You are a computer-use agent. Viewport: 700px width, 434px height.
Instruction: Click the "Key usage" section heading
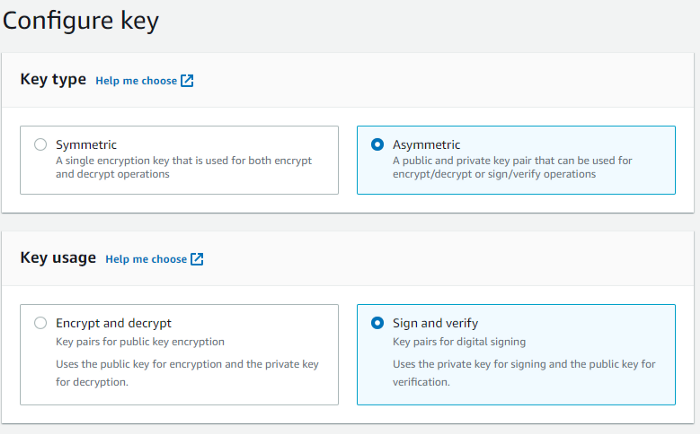58,258
